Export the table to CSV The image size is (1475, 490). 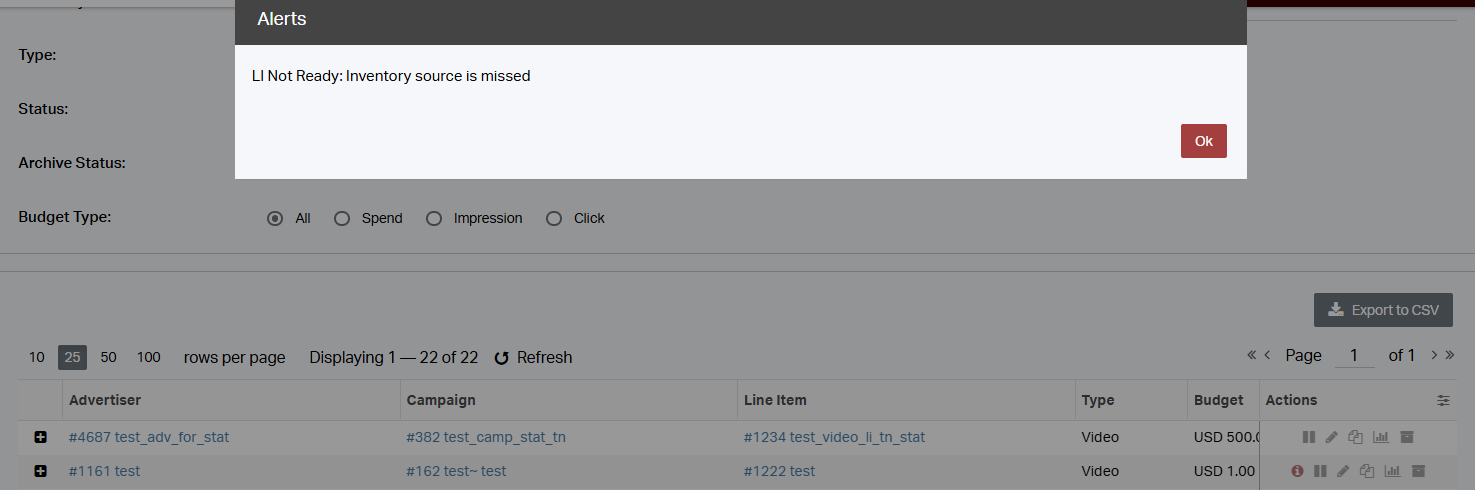tap(1383, 310)
